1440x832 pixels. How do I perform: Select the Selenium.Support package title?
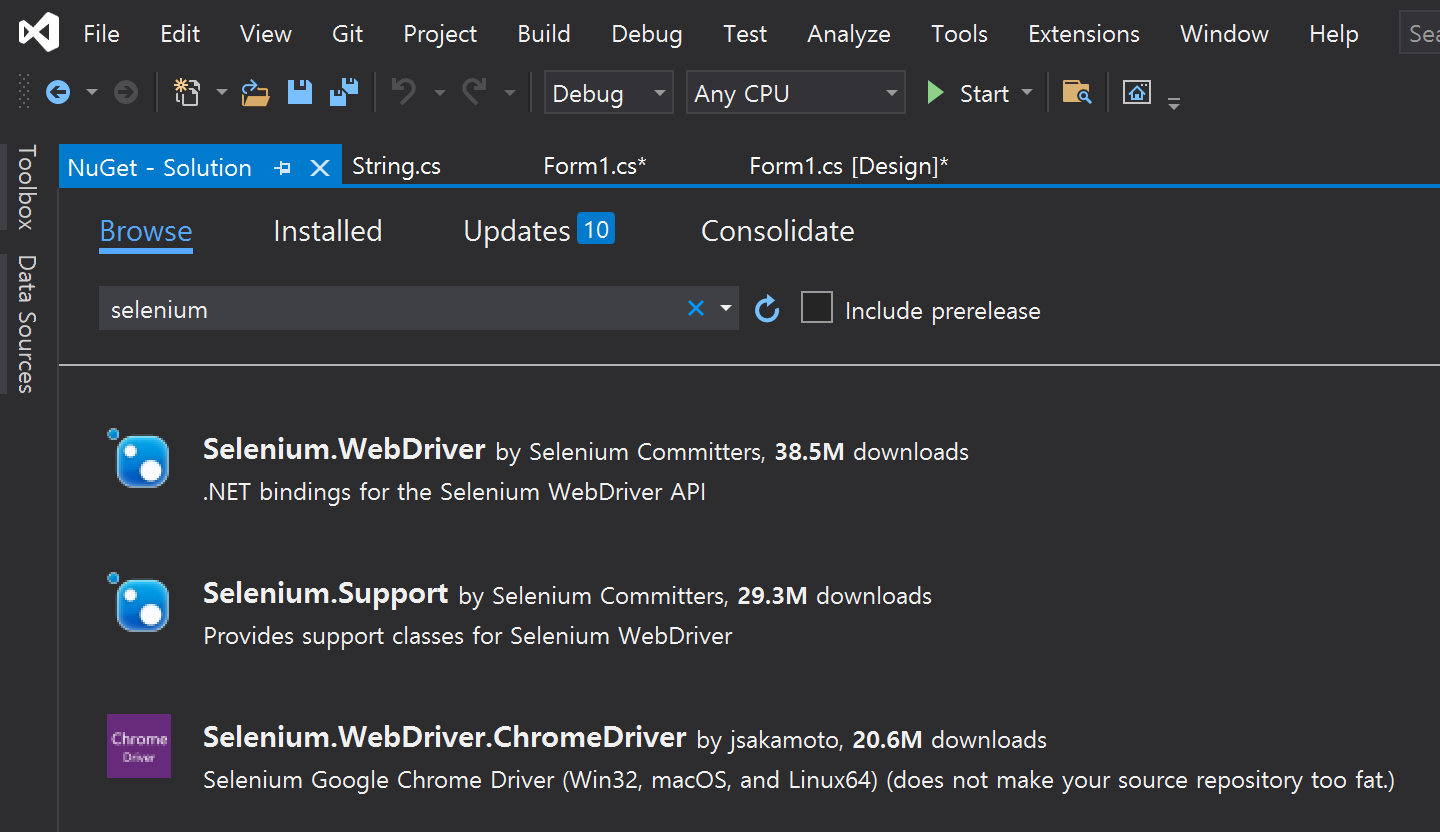(325, 593)
